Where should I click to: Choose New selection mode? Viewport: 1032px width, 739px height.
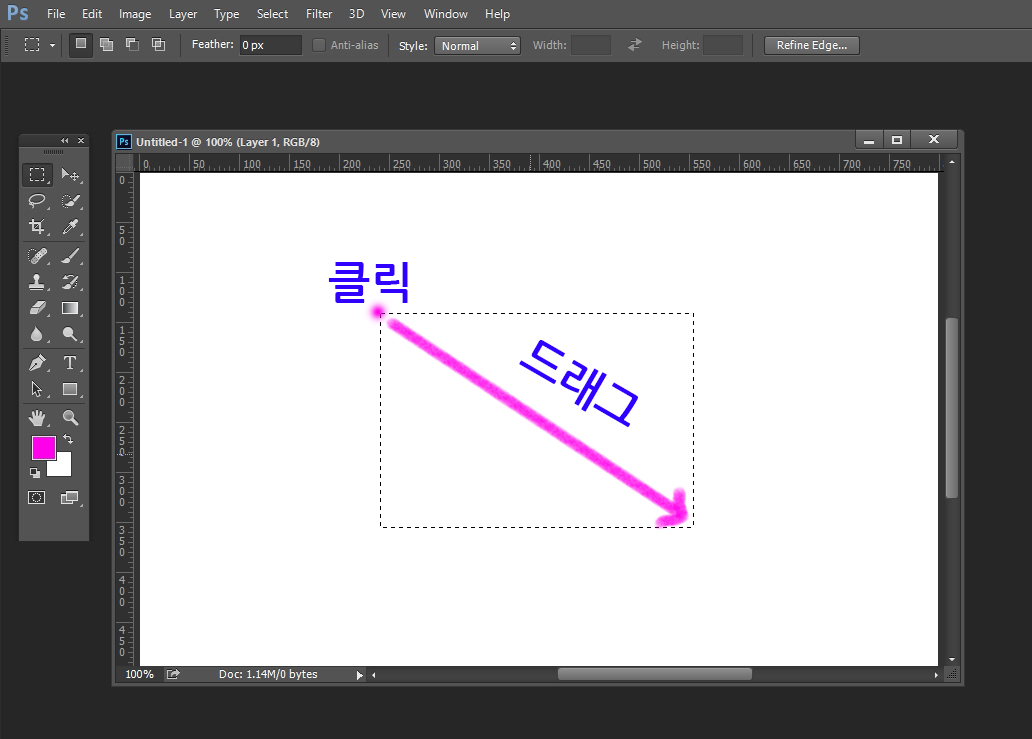[80, 44]
